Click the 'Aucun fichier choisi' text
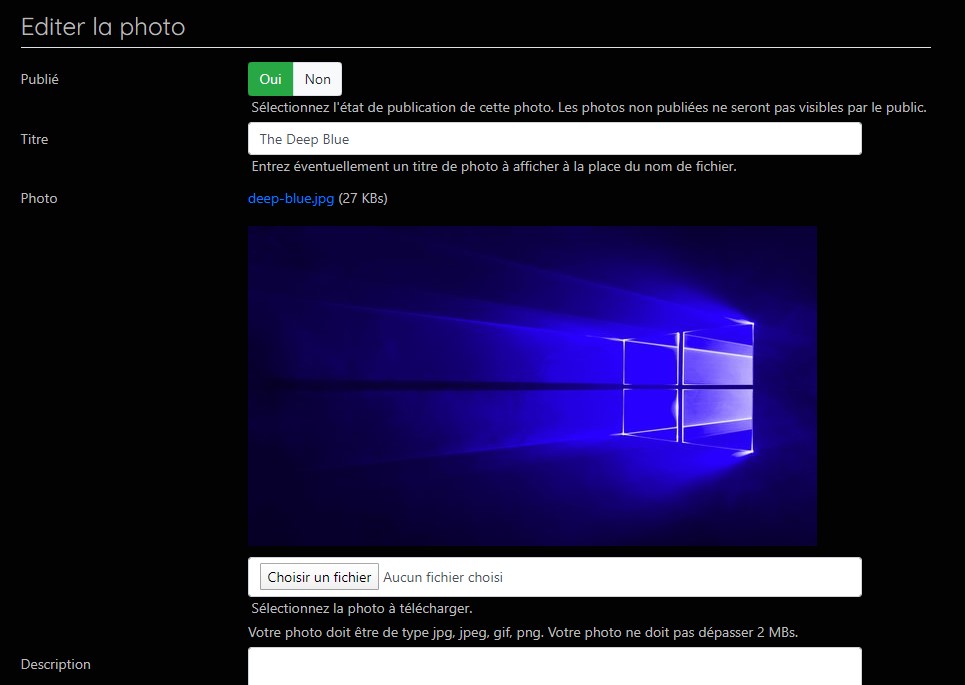965x685 pixels. pos(443,577)
